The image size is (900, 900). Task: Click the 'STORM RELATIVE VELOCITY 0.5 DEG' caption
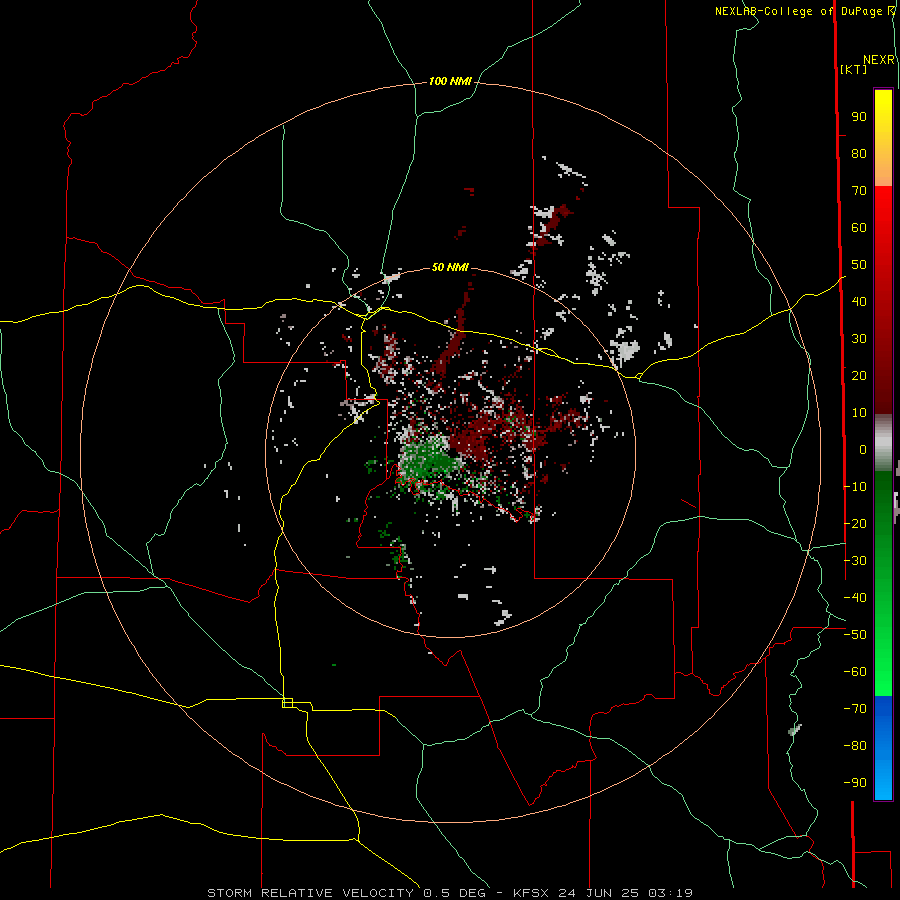coord(346,893)
